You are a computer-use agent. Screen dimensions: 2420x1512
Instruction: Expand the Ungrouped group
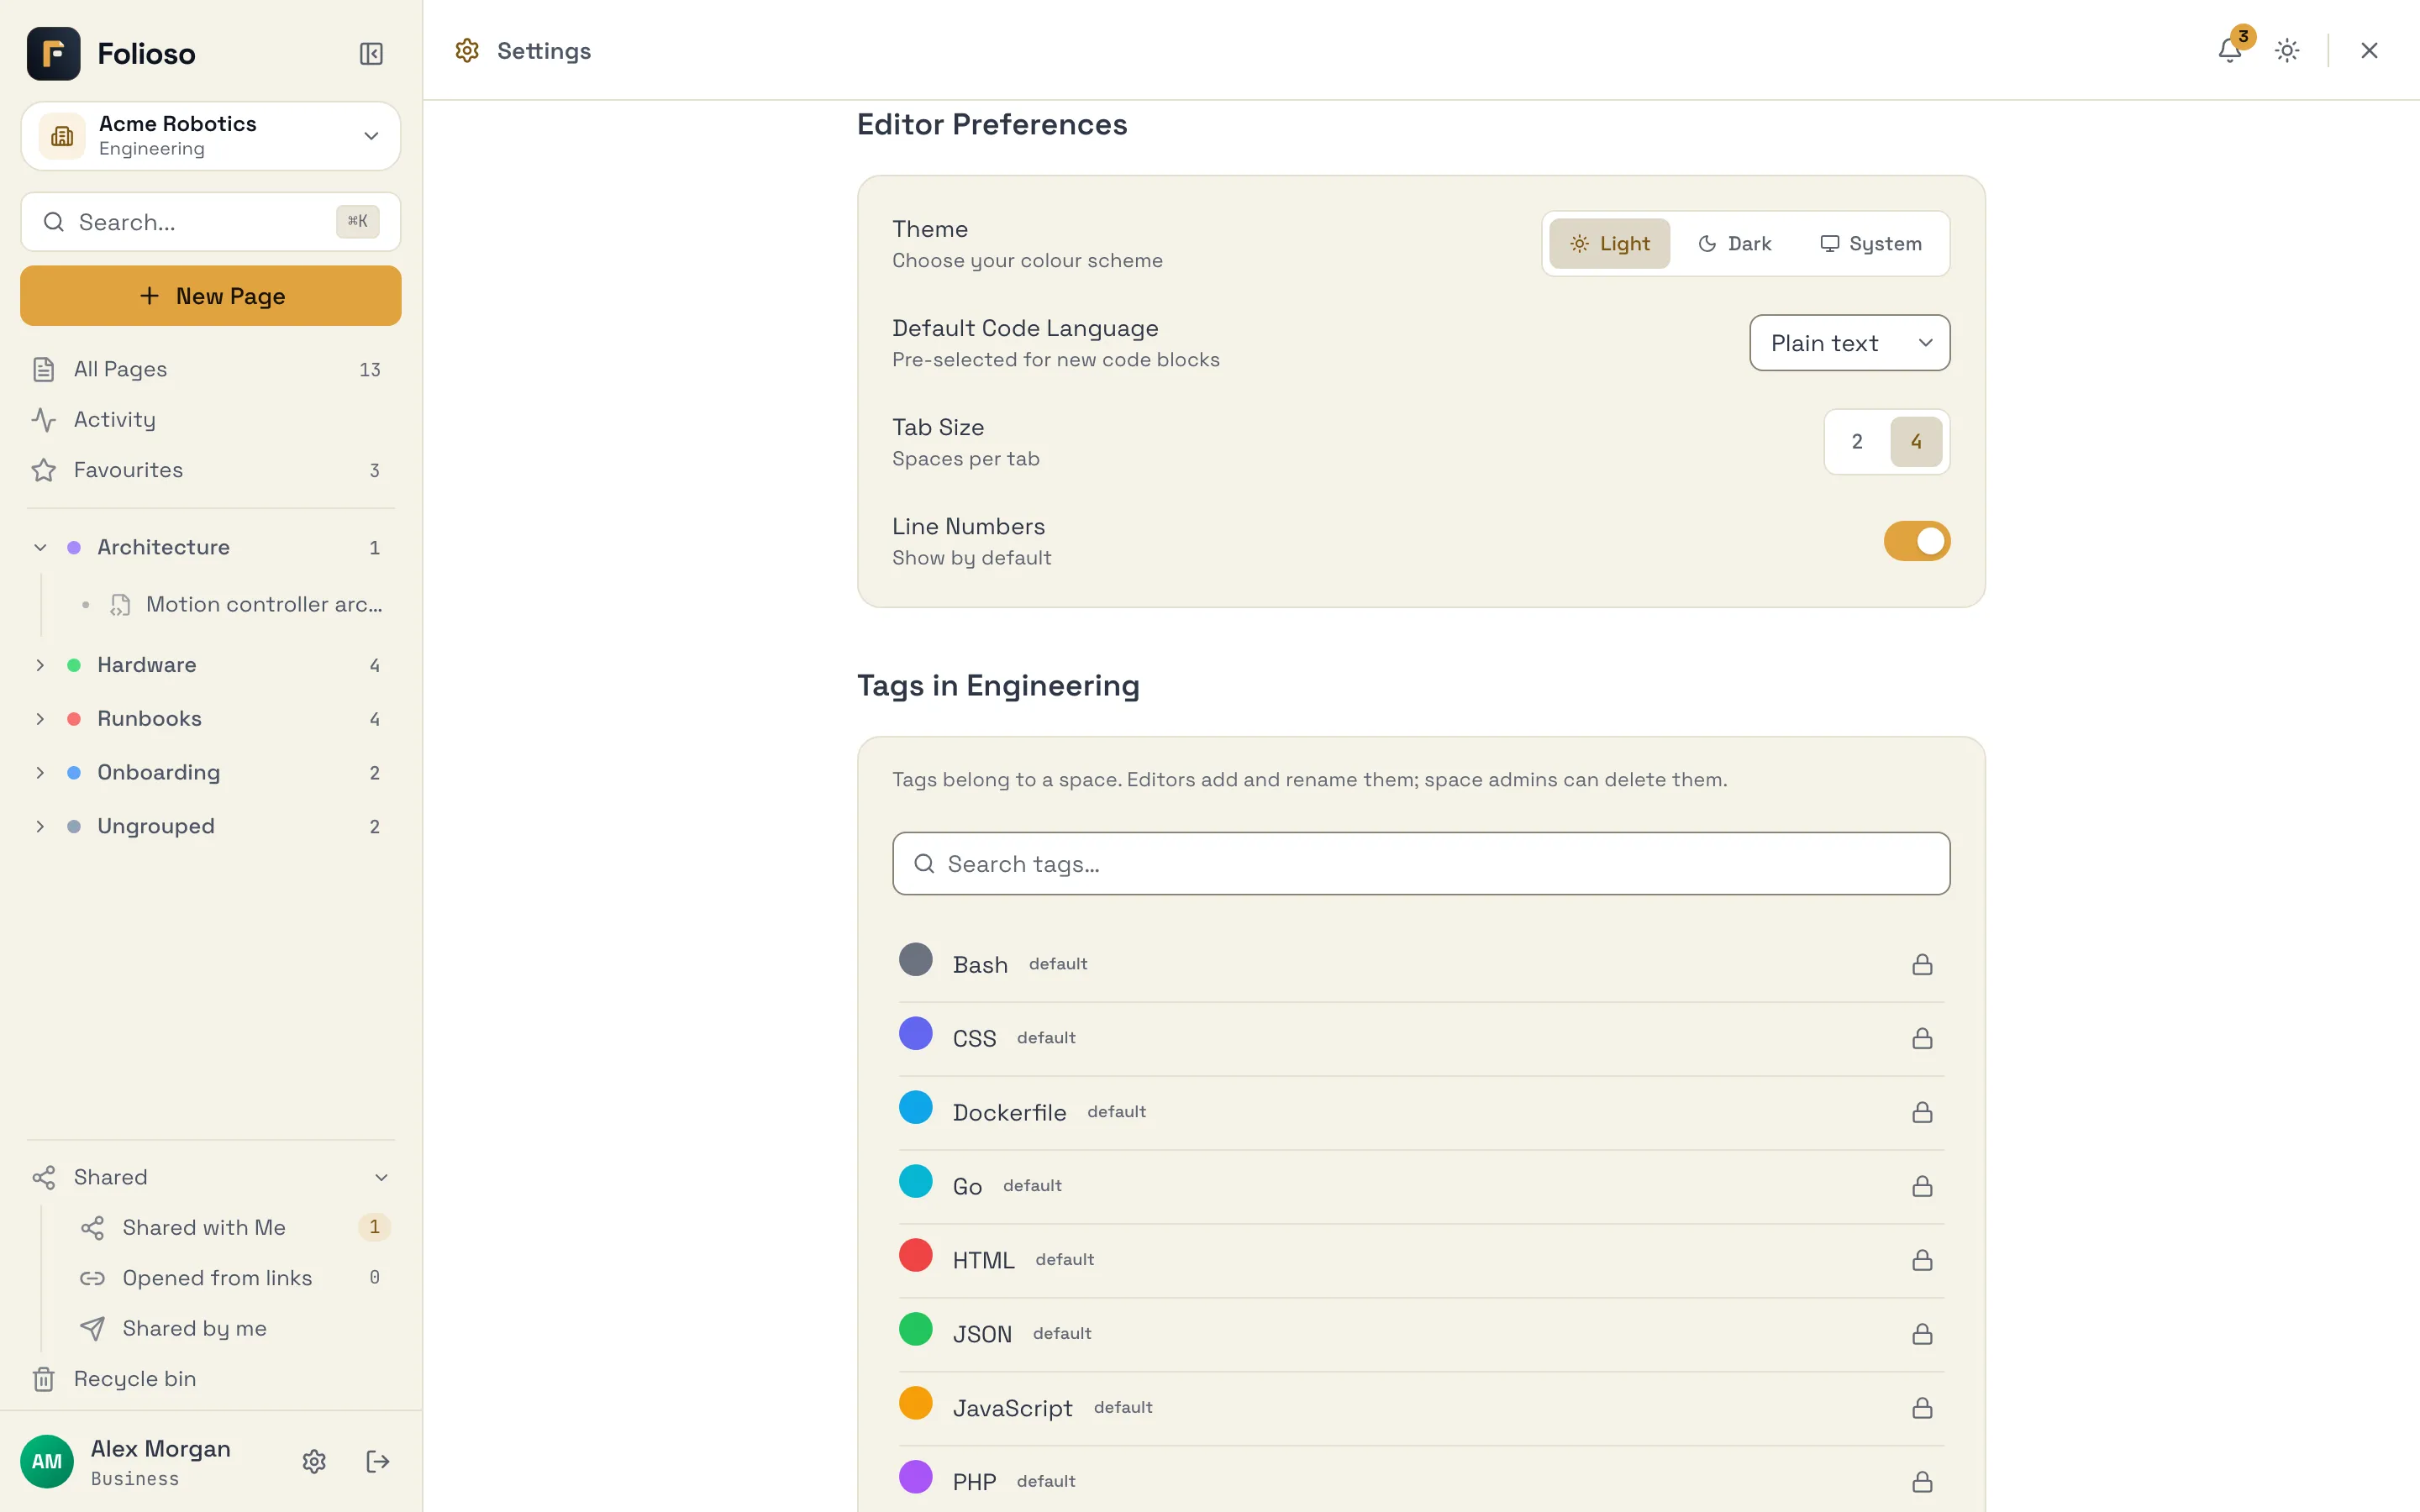40,826
